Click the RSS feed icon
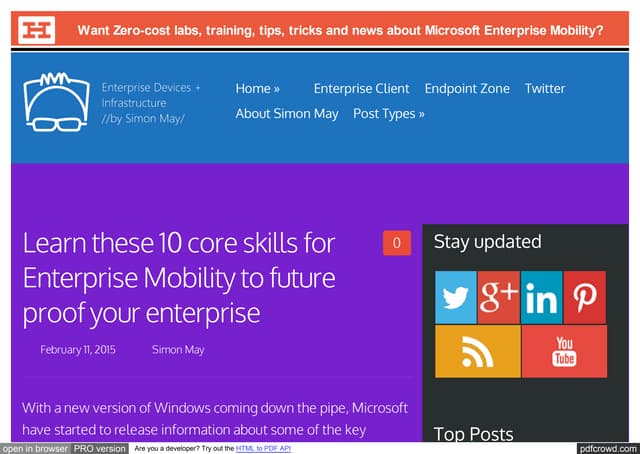The image size is (640, 454). 477,351
